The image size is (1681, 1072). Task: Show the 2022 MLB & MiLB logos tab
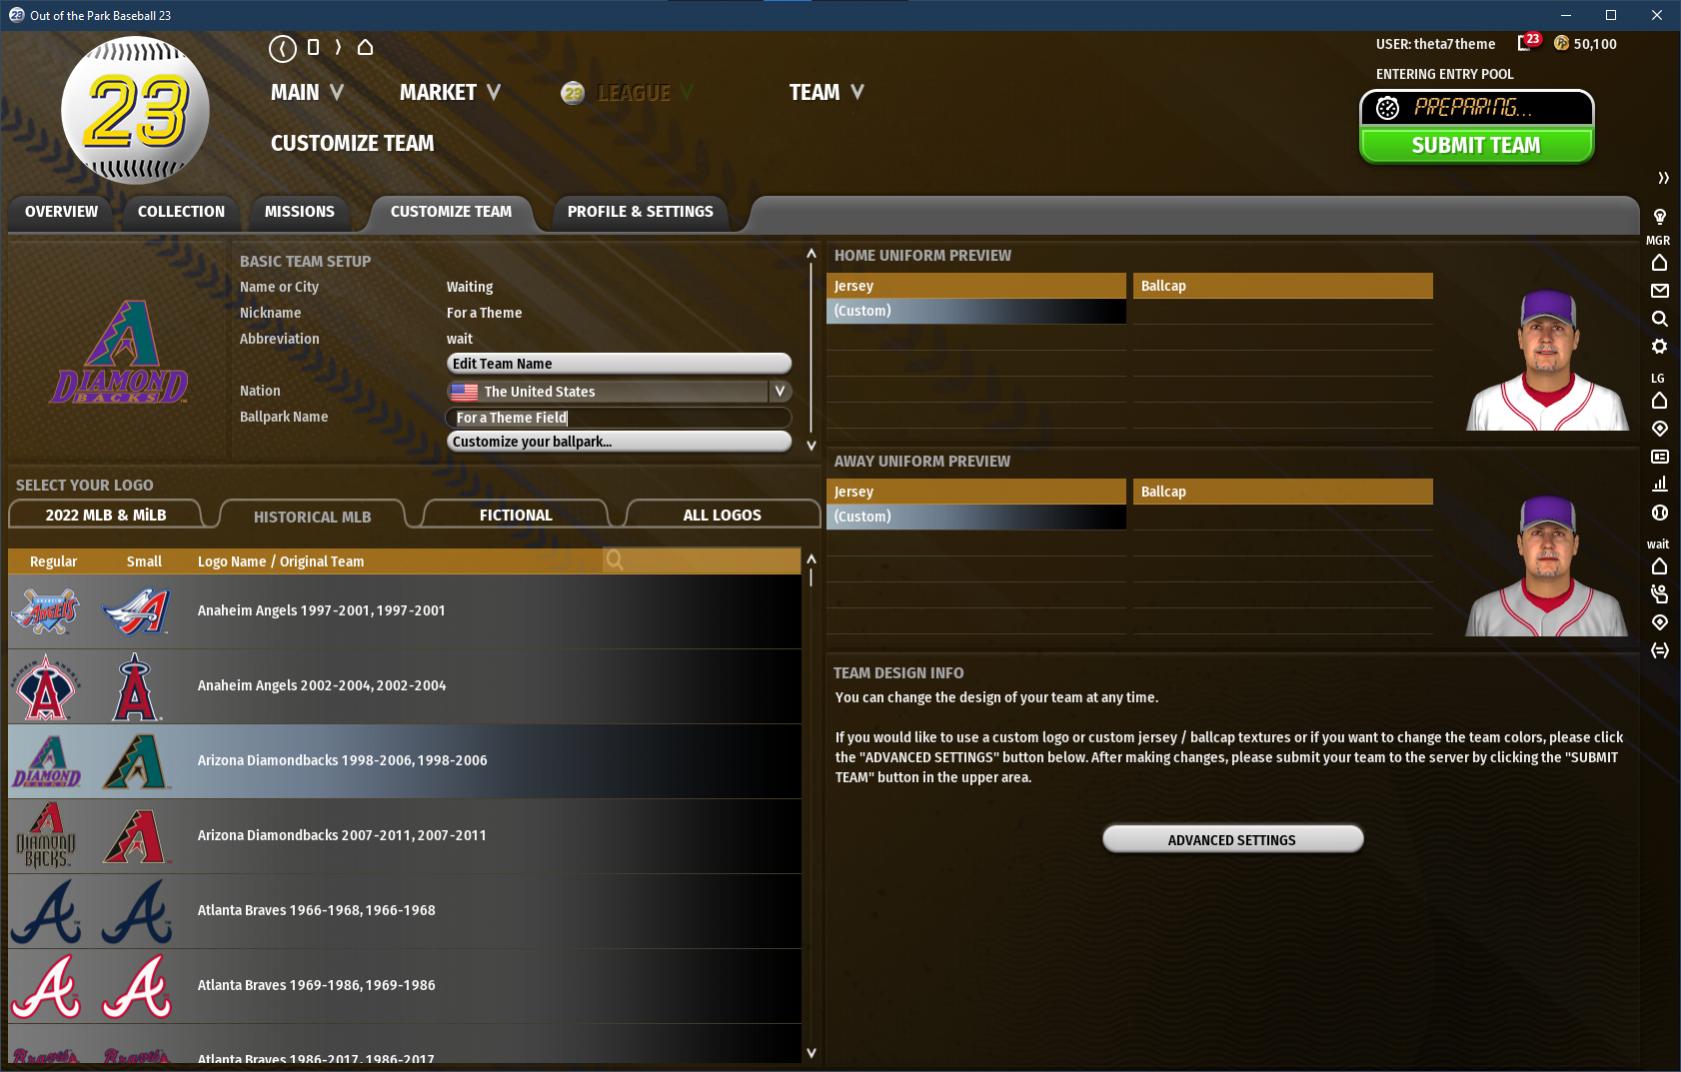click(106, 515)
